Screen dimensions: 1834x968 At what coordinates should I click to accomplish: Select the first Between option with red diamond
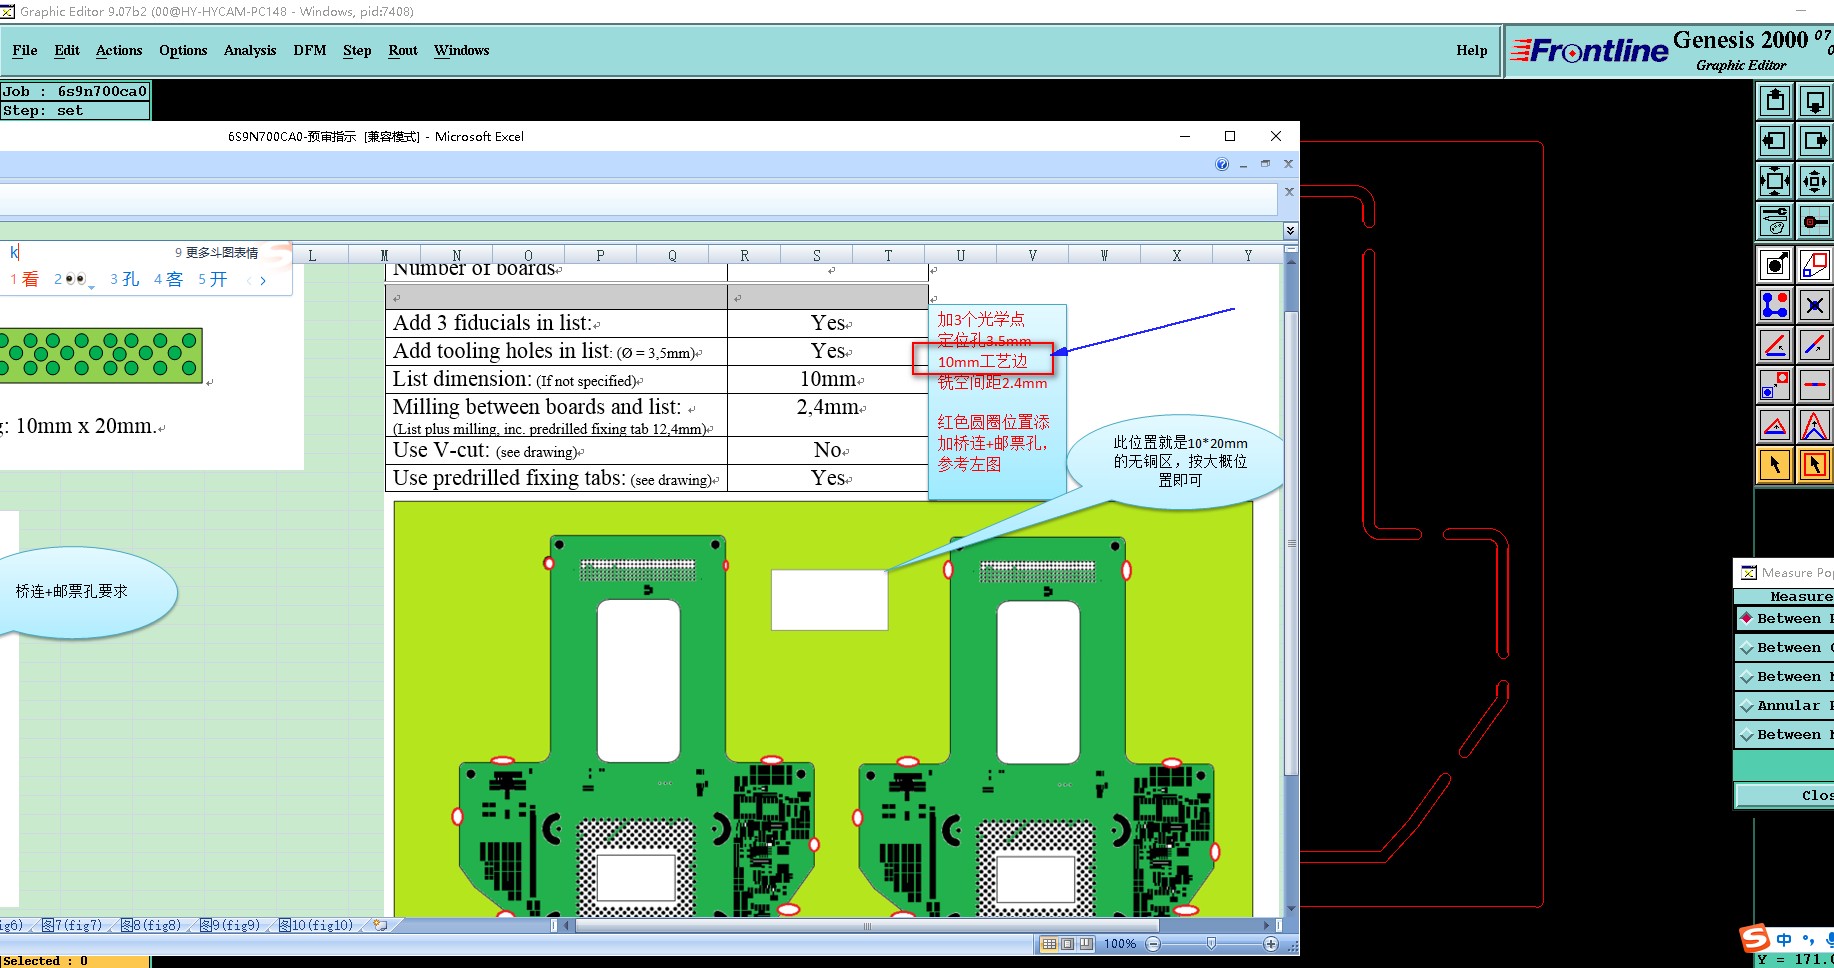(x=1784, y=619)
